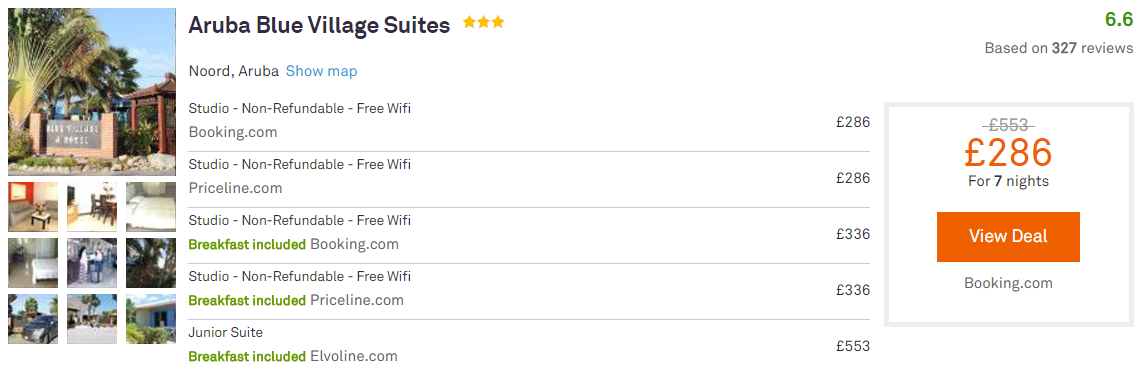
Task: Select the Junior Suite Elvoline.com offer
Action: click(x=529, y=346)
